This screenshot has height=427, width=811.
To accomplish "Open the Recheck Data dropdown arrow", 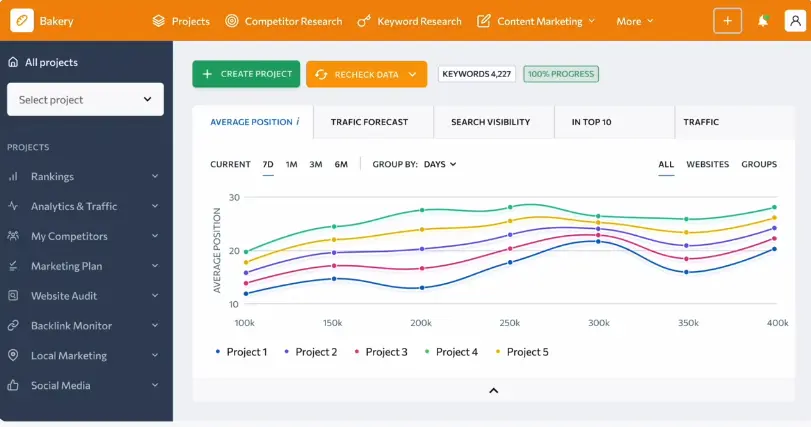I will click(412, 74).
